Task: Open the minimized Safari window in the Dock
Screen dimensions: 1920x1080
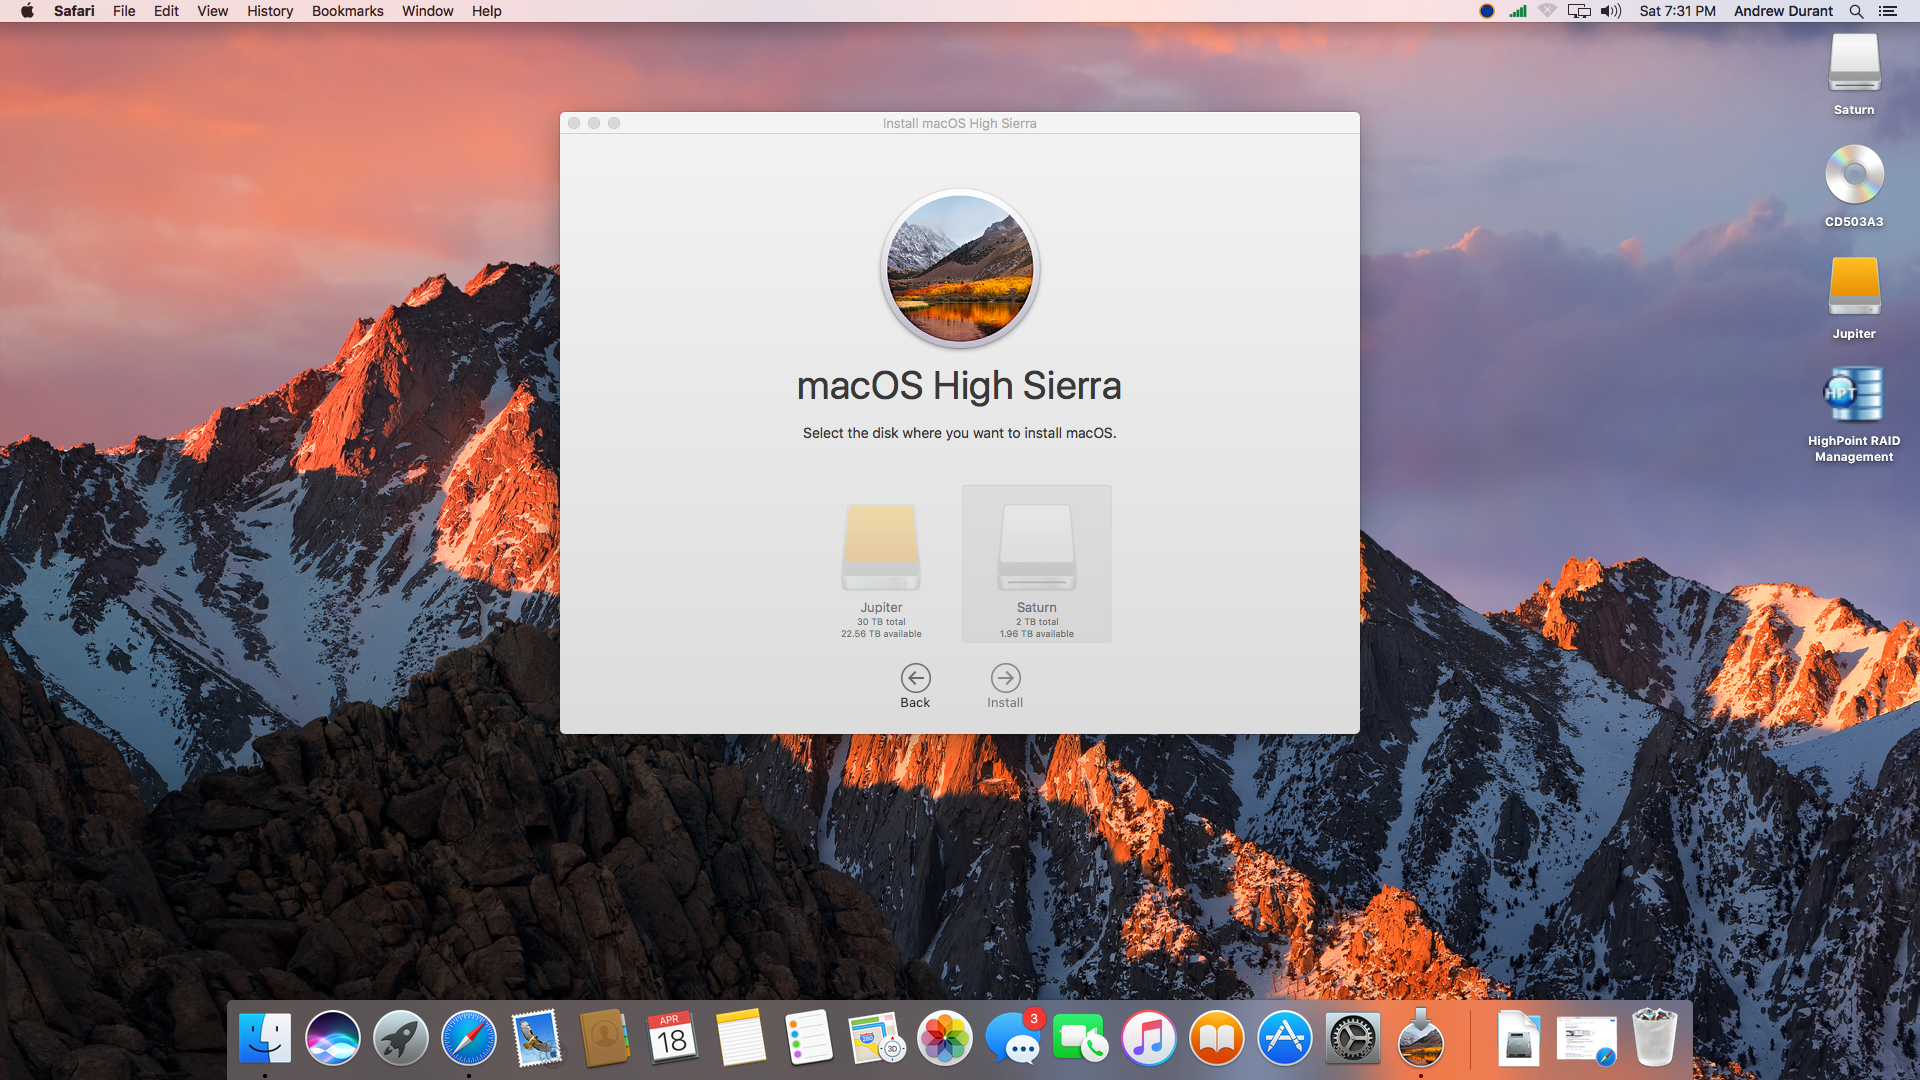Action: tap(1587, 1040)
